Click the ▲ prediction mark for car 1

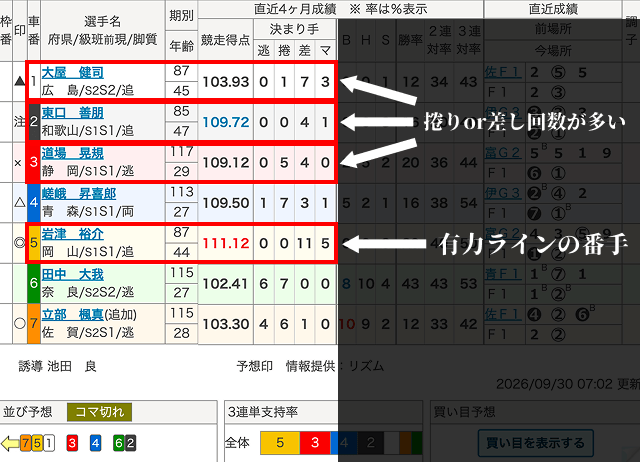coord(20,81)
